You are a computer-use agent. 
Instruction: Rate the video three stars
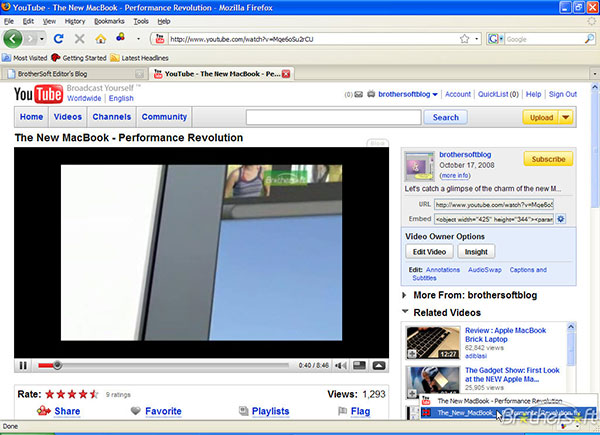click(72, 394)
